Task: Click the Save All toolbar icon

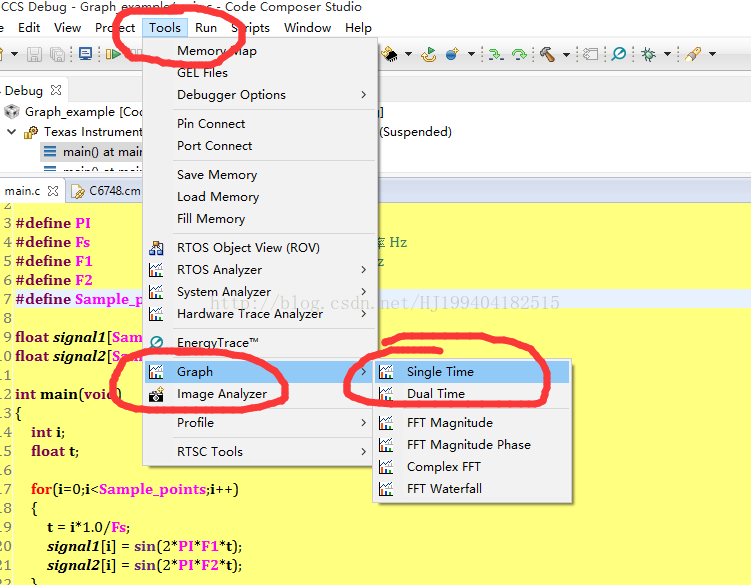Action: click(x=57, y=54)
